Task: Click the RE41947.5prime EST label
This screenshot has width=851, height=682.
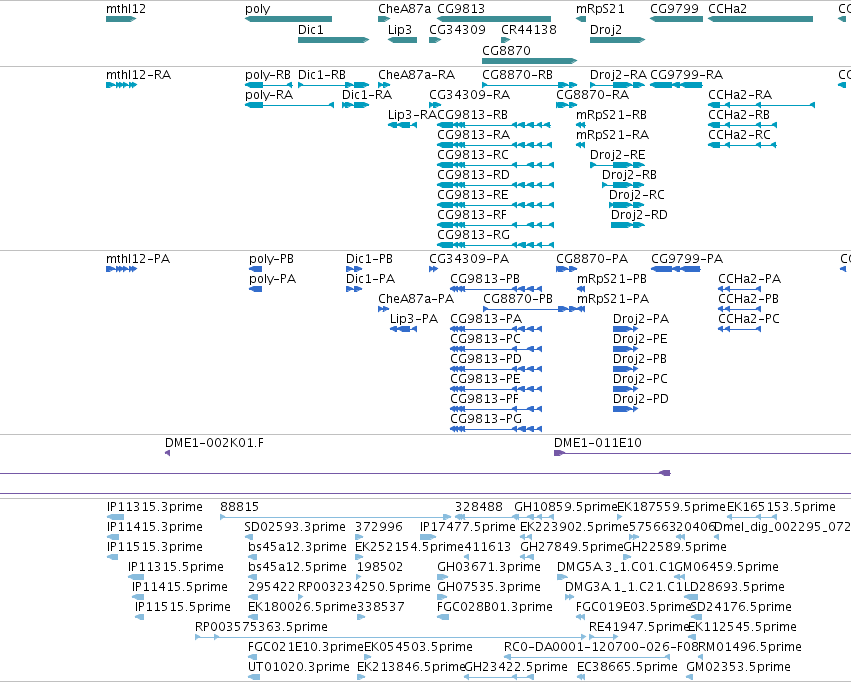Action: tap(639, 627)
